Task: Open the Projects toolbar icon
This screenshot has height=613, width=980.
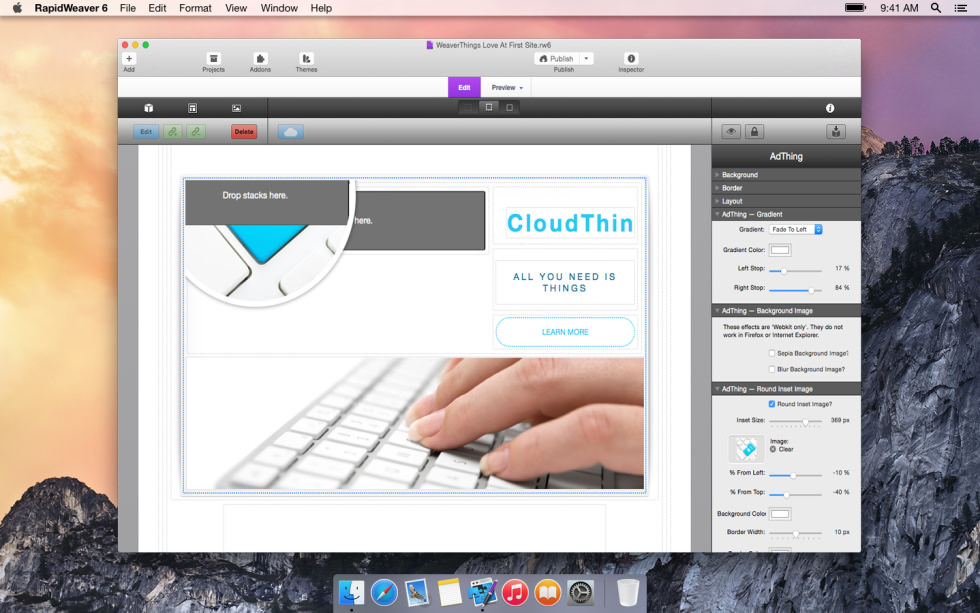Action: pos(213,59)
